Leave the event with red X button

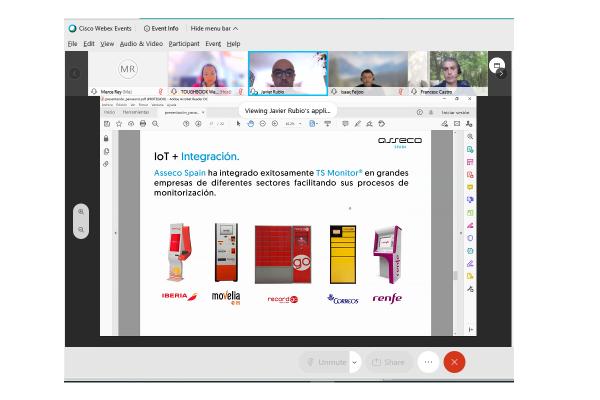(454, 362)
